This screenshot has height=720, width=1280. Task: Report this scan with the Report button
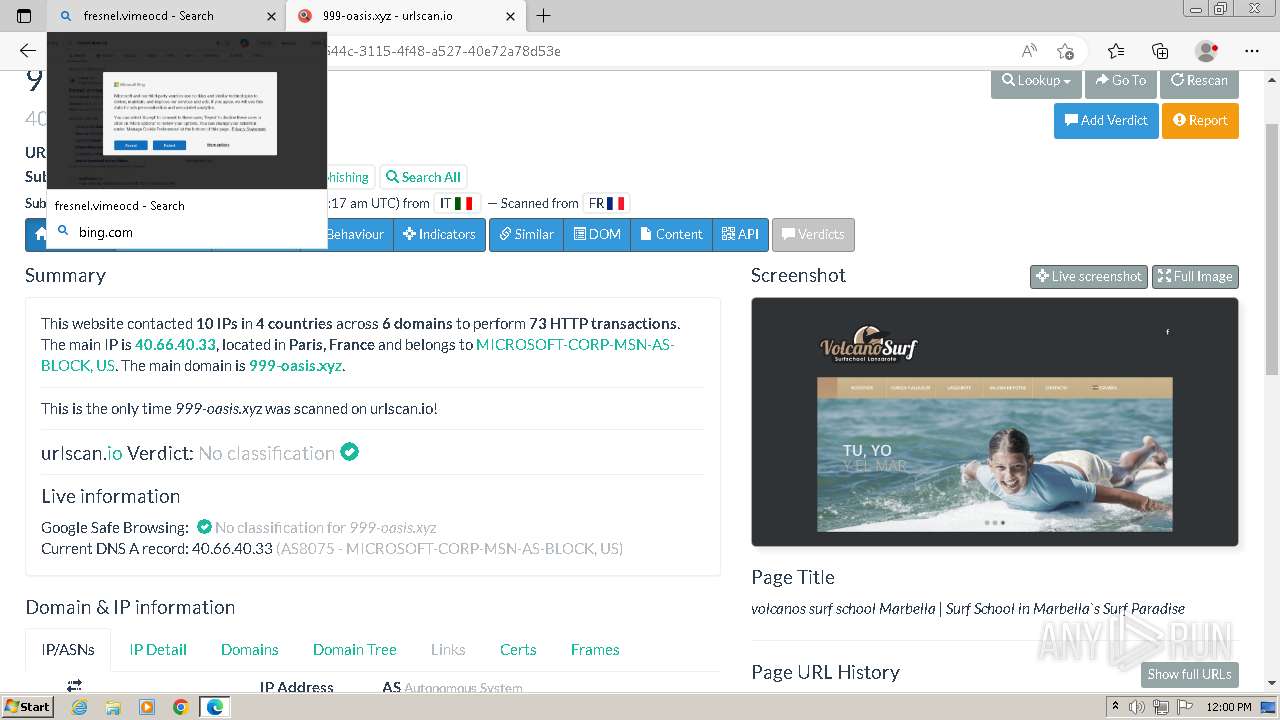coord(1200,120)
